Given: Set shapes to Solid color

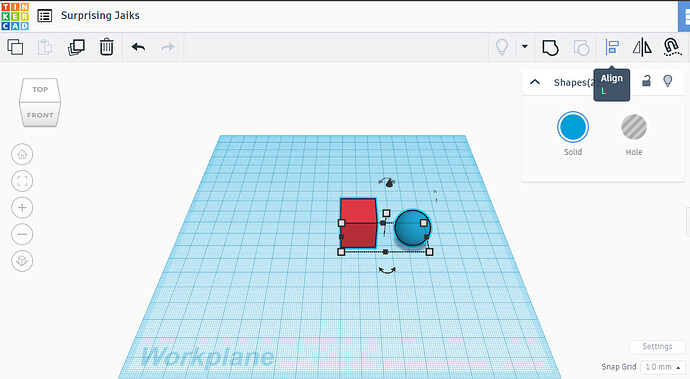Looking at the screenshot, I should [573, 127].
